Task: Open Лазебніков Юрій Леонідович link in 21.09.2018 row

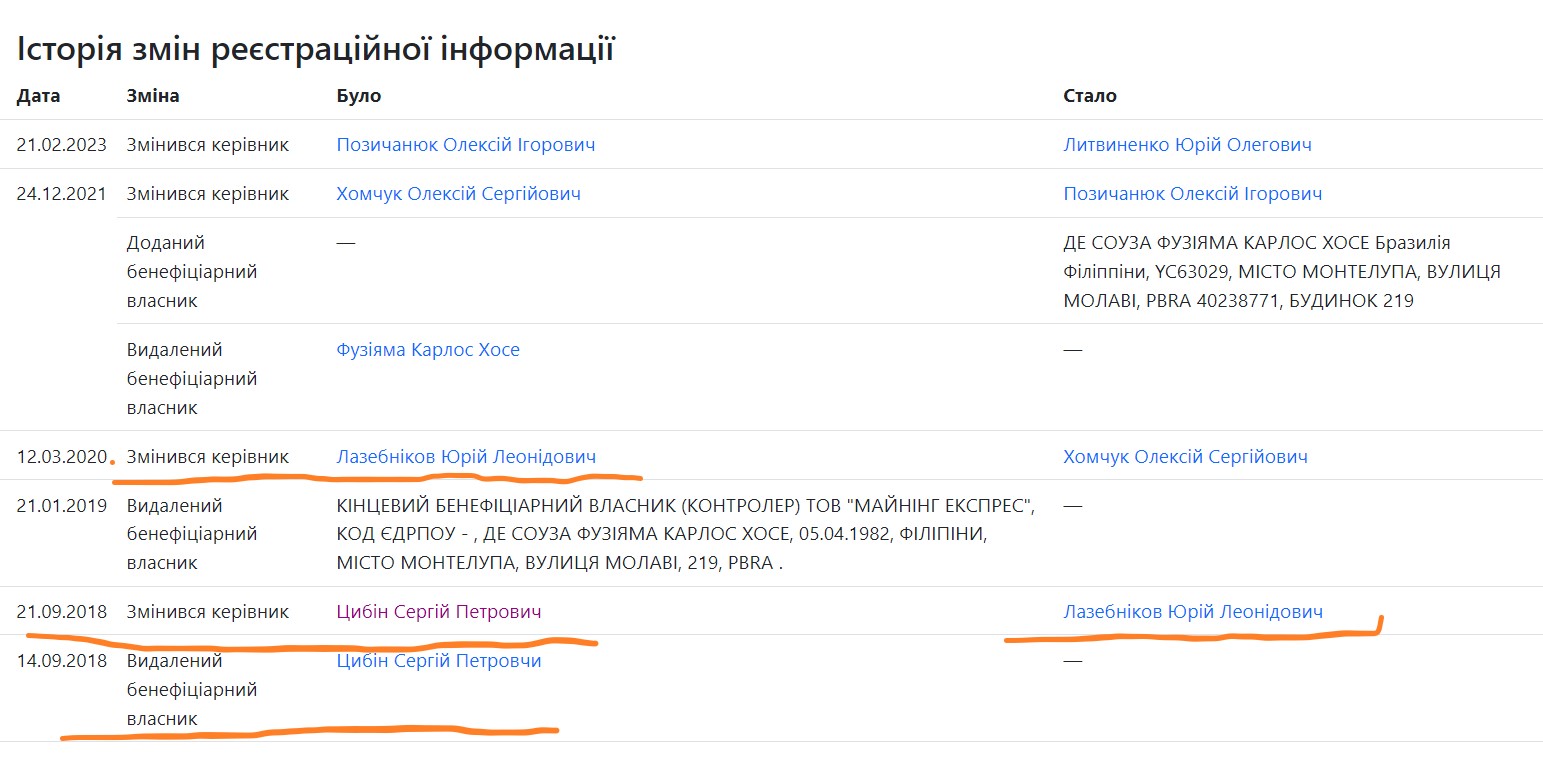Action: pyautogui.click(x=1193, y=612)
